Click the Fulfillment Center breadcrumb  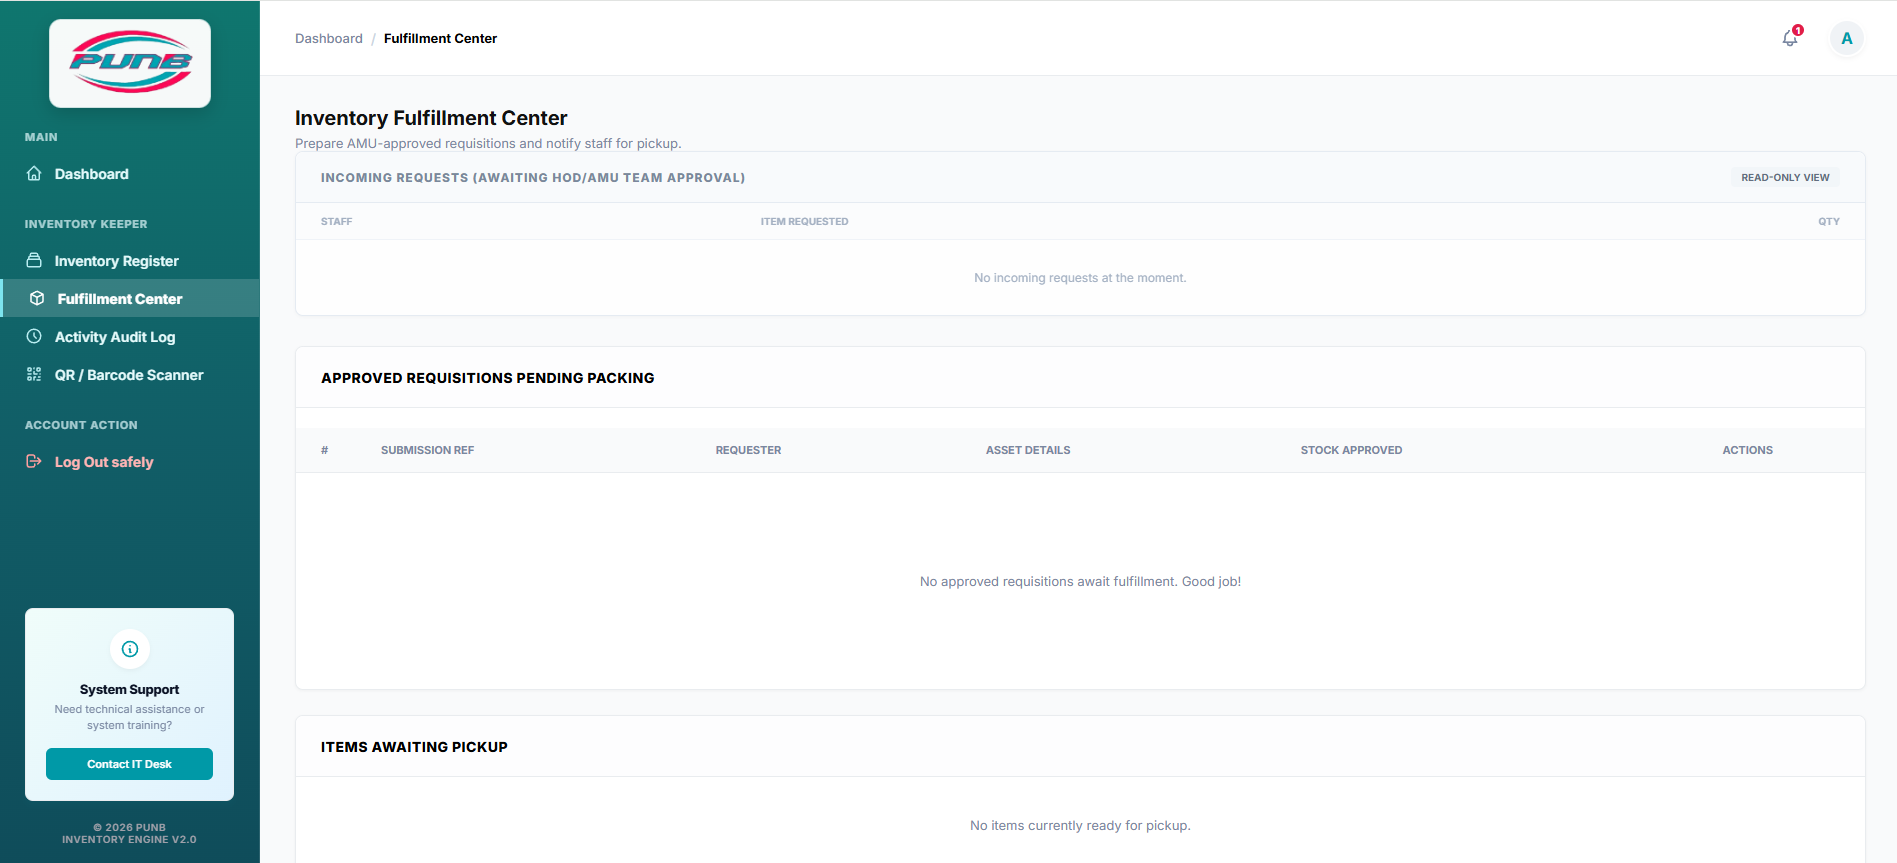440,38
